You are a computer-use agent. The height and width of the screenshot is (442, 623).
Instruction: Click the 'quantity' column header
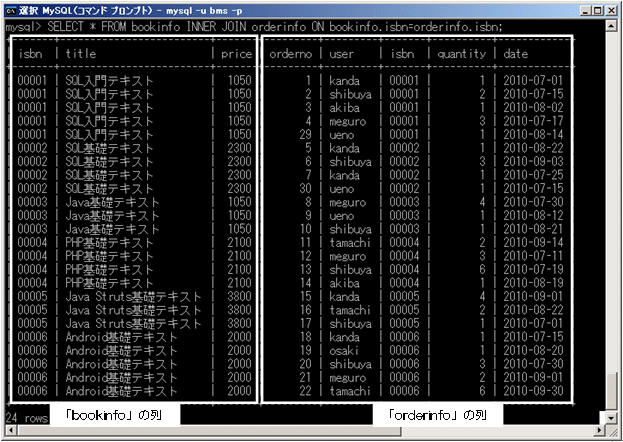pos(462,54)
